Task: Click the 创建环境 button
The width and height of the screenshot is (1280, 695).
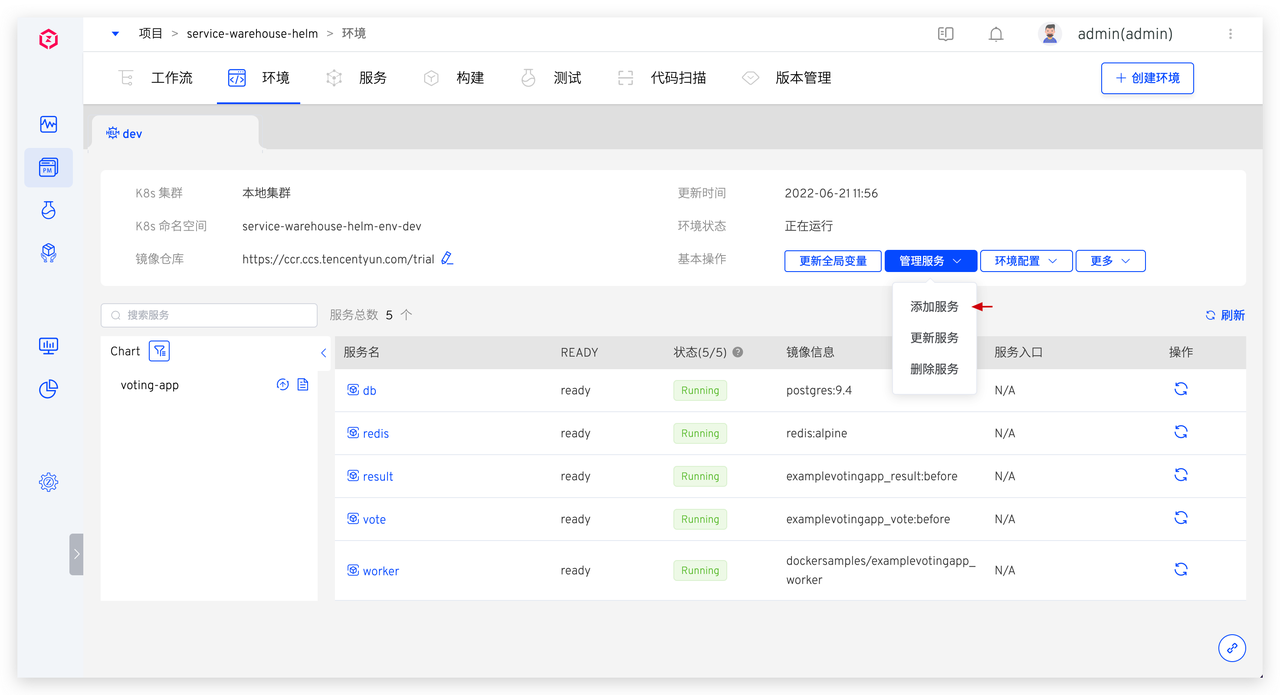Action: [x=1147, y=78]
